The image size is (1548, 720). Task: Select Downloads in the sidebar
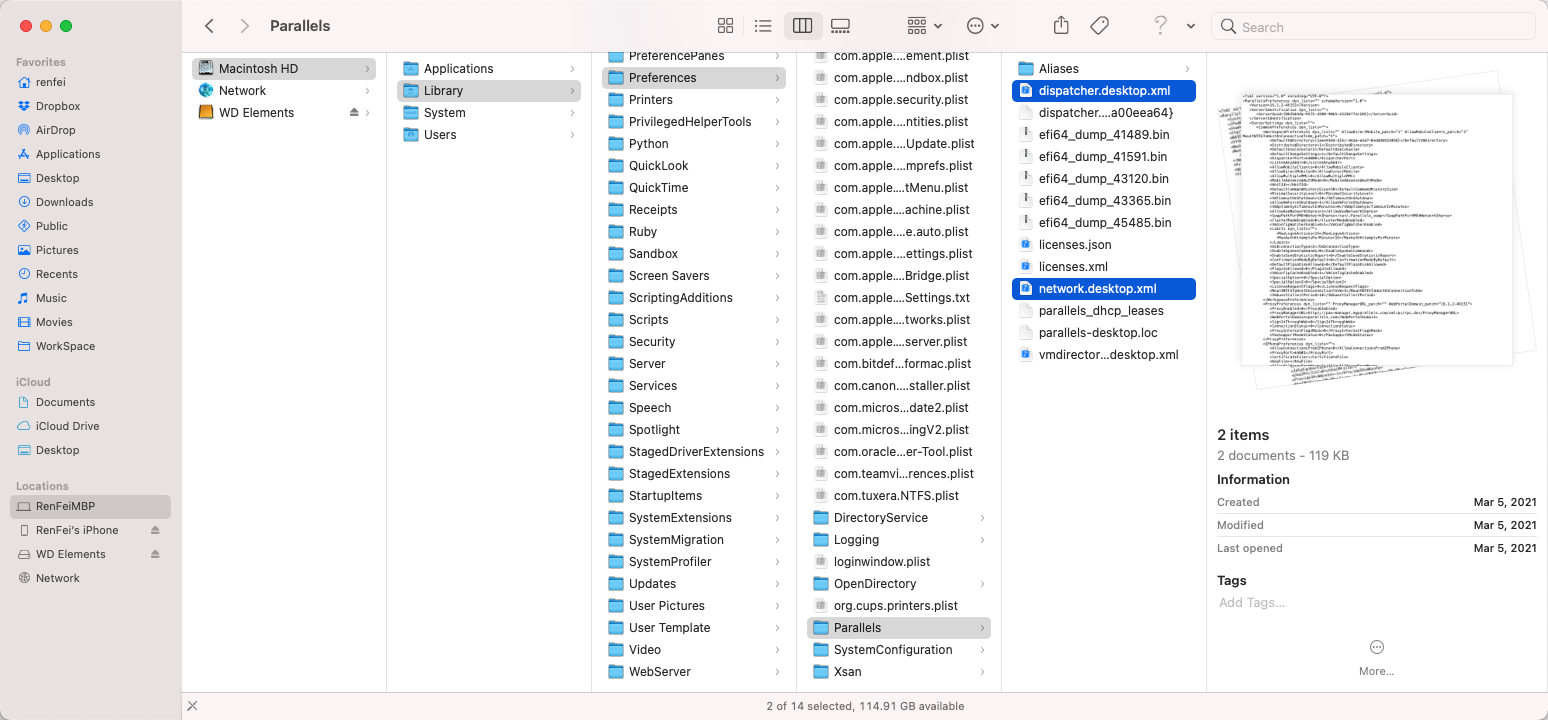90,202
